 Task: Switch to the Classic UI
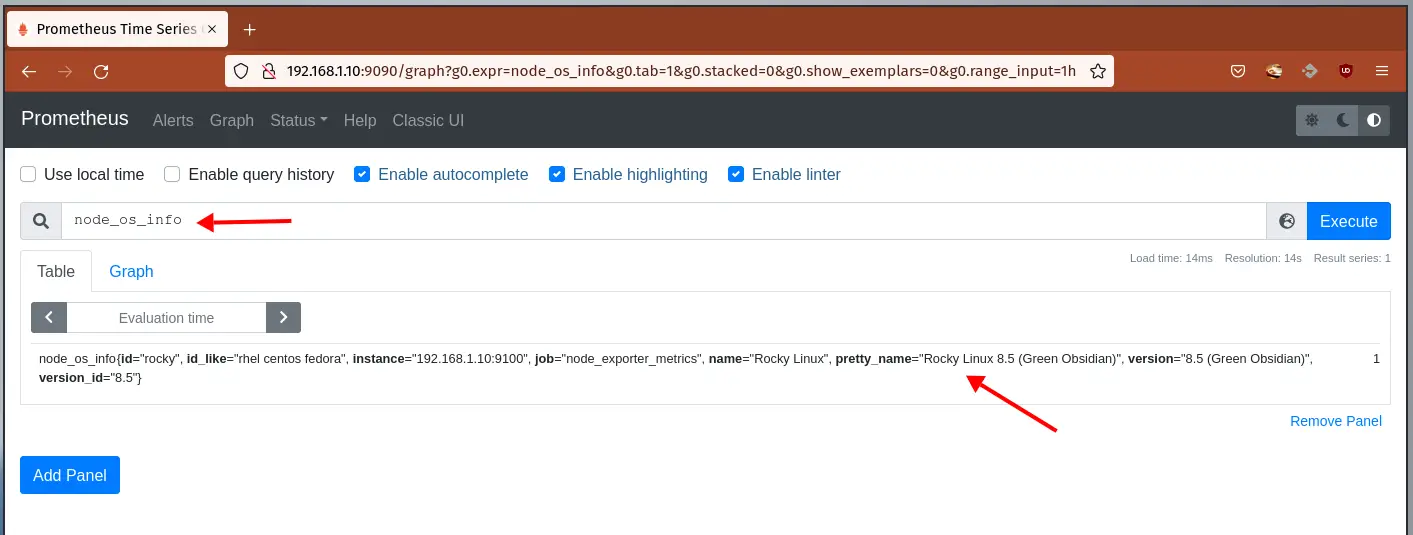point(428,120)
